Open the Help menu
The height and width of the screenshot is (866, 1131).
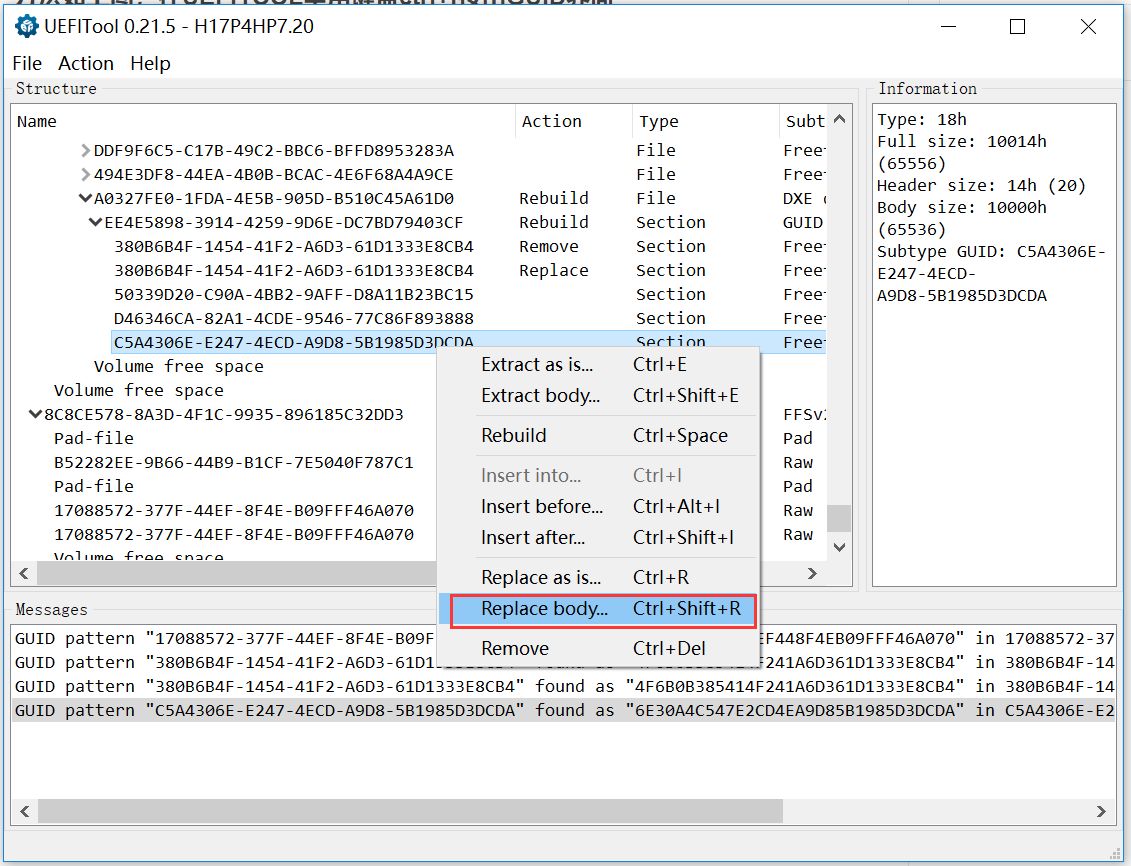150,63
